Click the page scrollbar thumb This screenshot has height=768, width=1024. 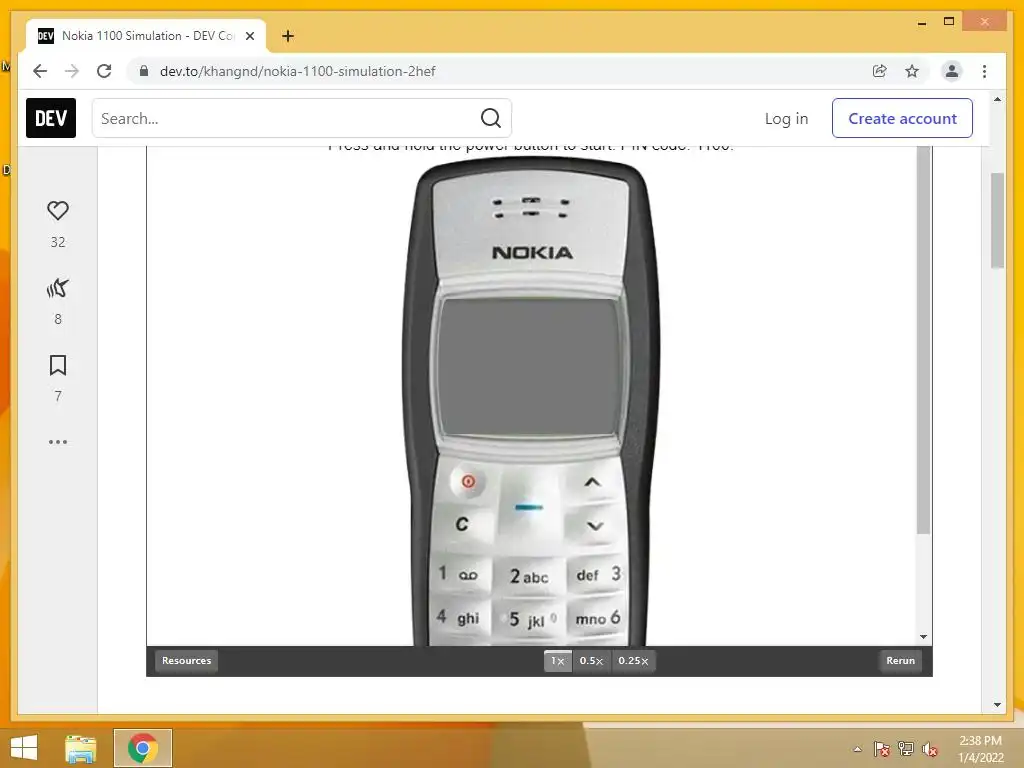click(997, 220)
